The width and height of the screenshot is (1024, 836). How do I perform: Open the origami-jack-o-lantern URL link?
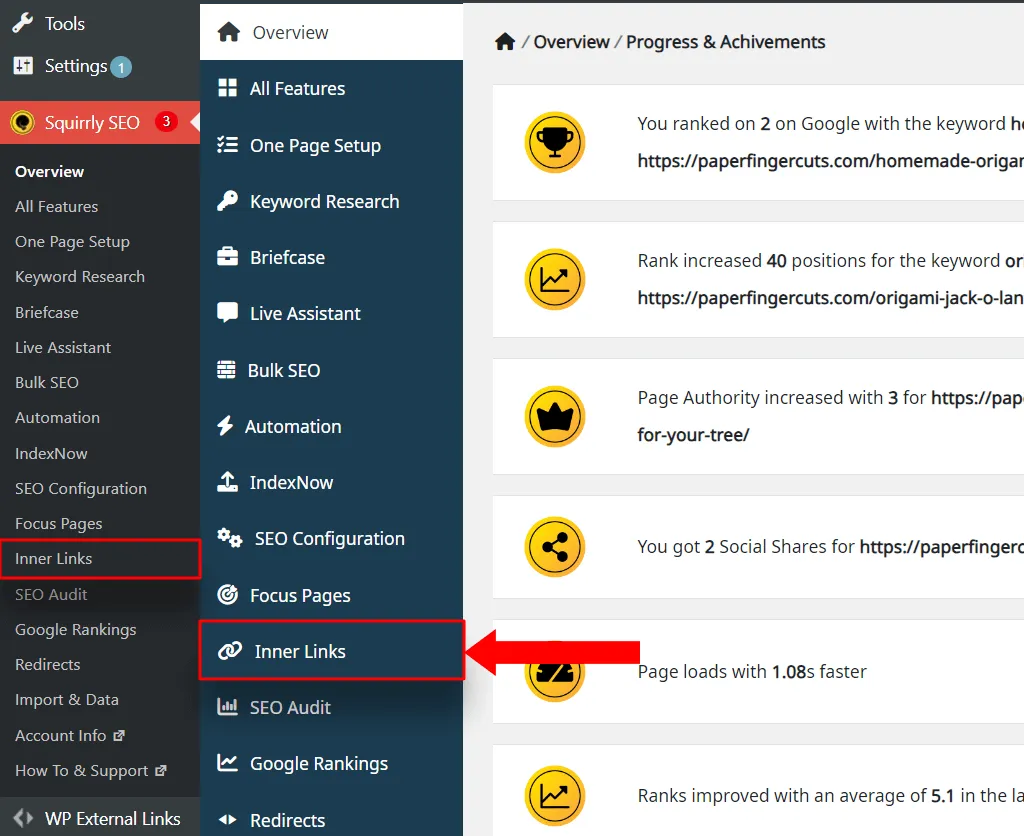pos(831,298)
